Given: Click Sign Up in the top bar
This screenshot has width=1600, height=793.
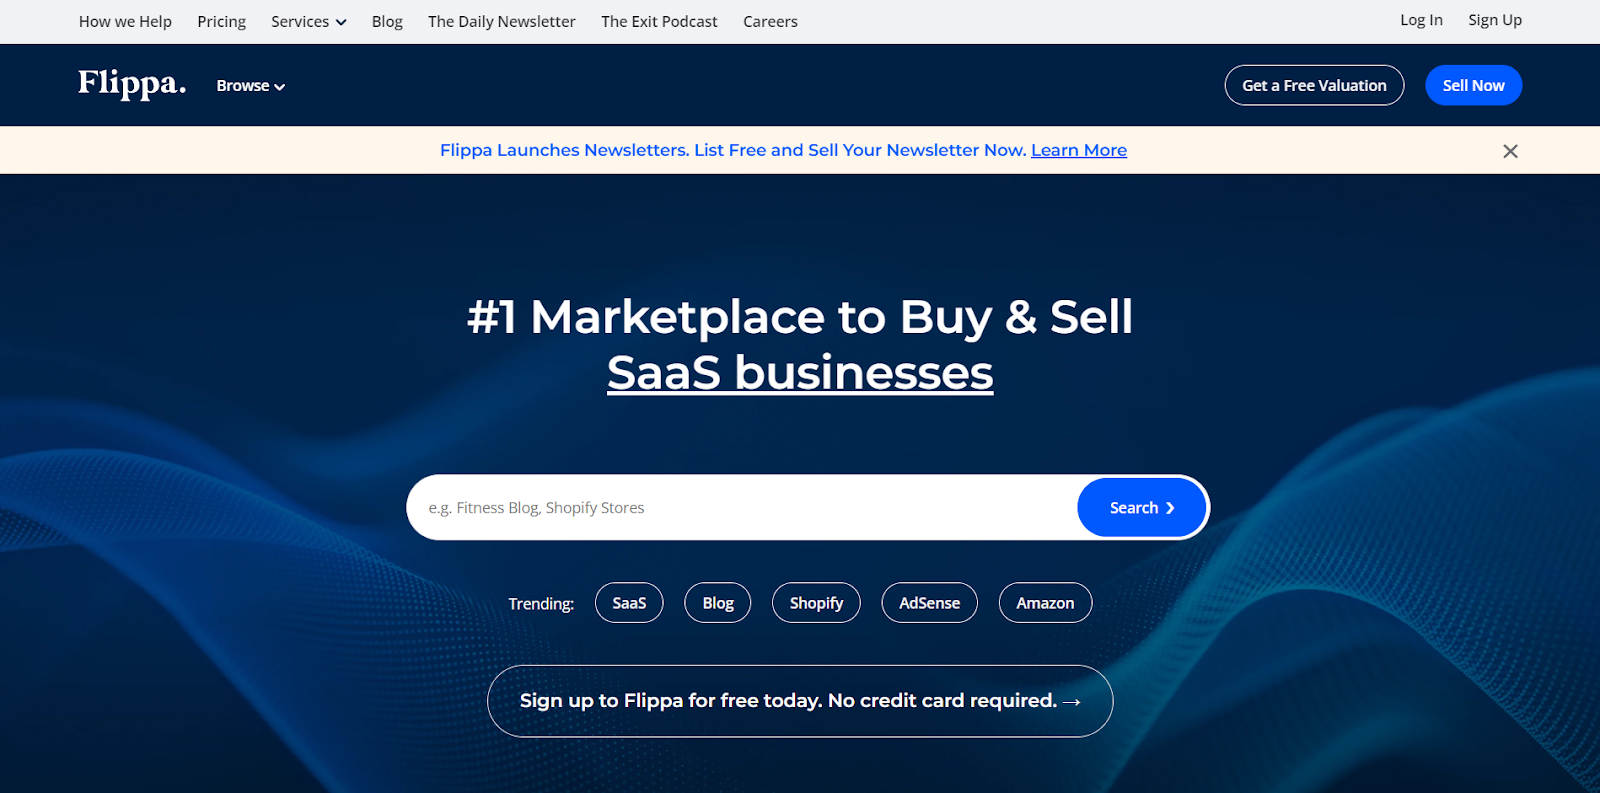Looking at the screenshot, I should [1495, 20].
